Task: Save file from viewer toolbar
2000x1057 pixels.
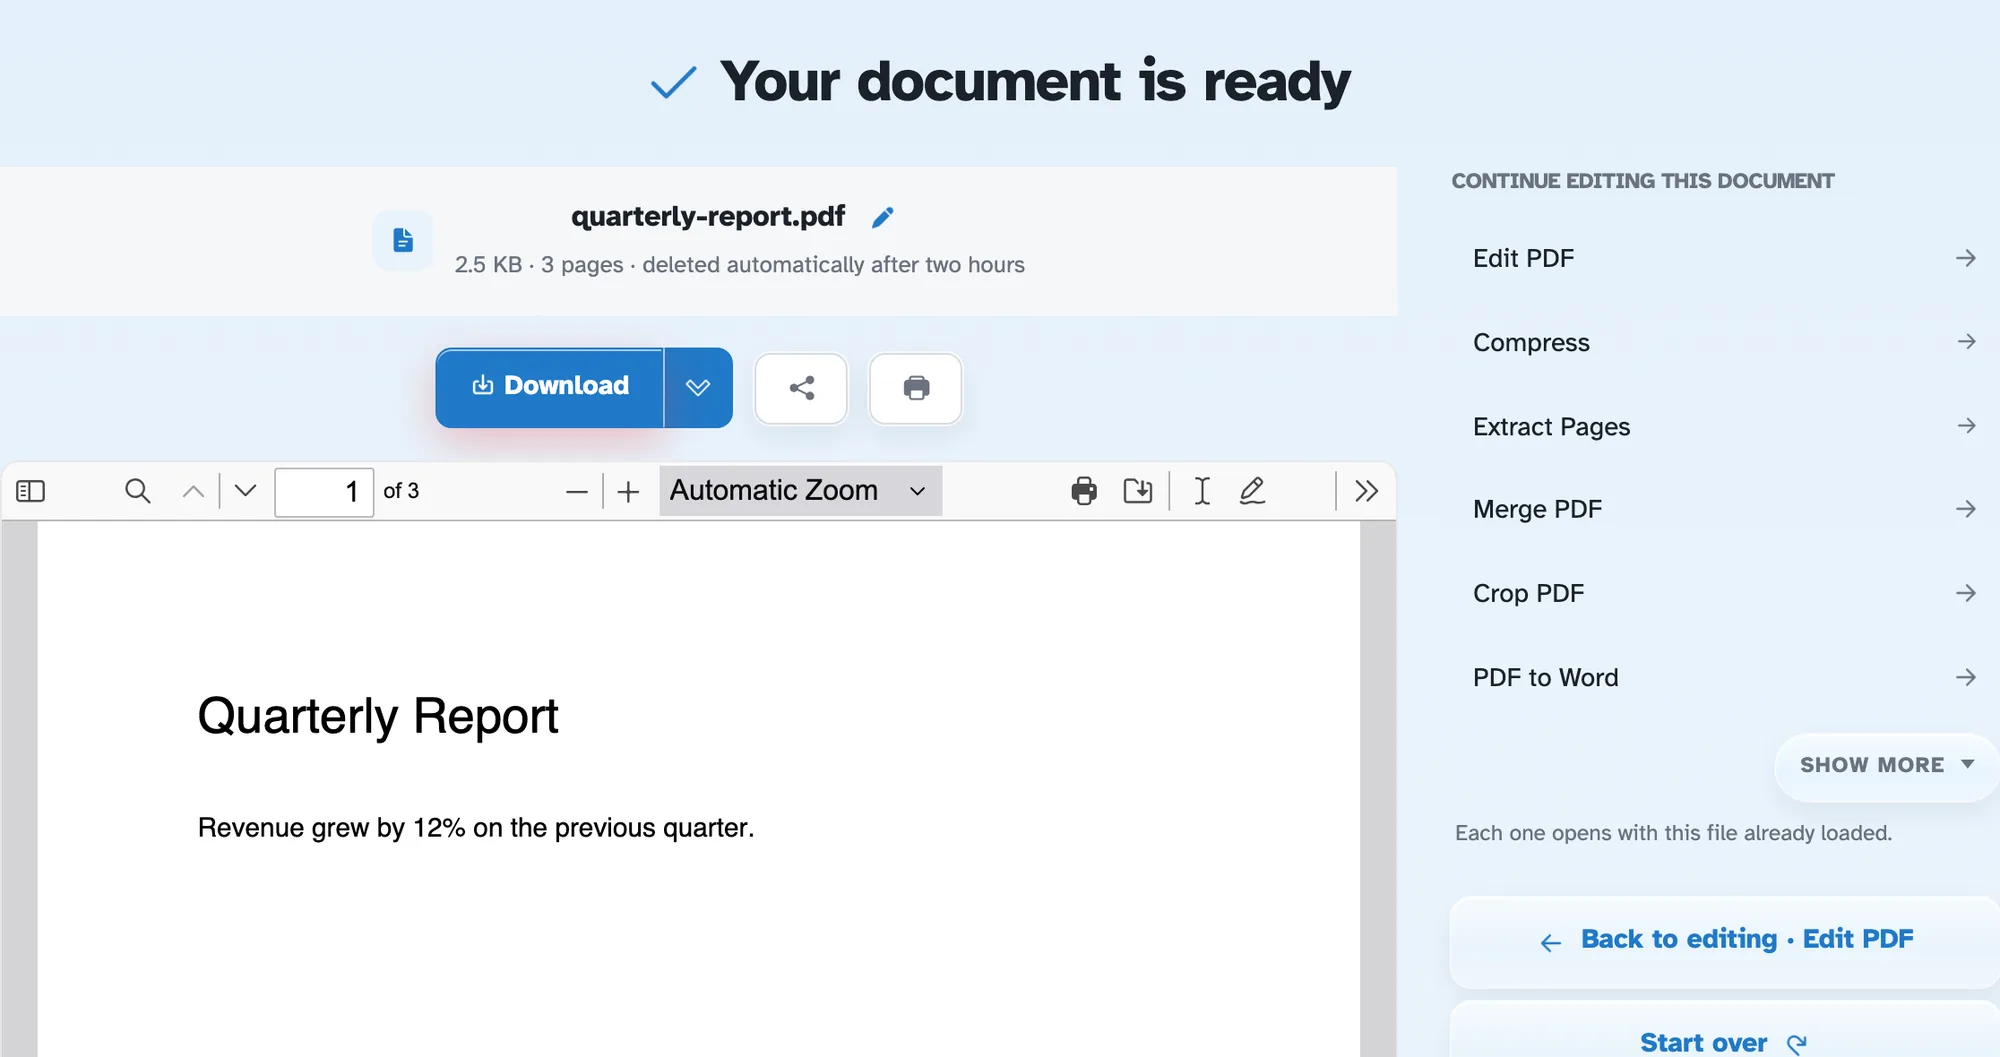Action: 1138,491
